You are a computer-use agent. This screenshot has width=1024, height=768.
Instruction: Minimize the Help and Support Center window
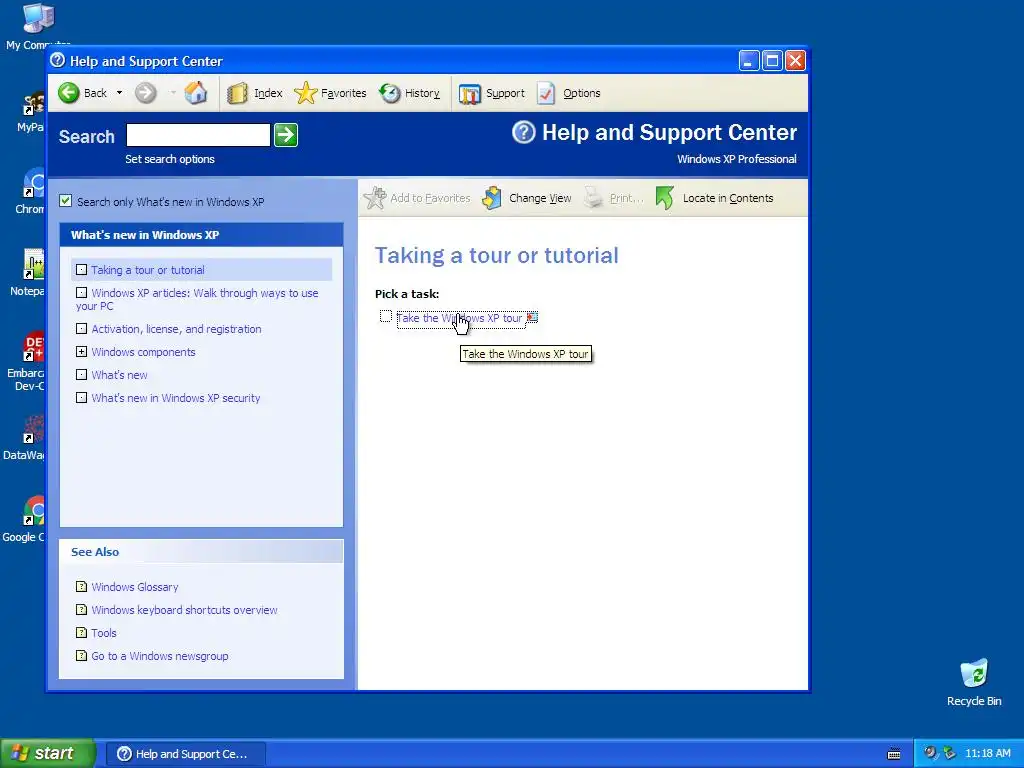tap(749, 61)
